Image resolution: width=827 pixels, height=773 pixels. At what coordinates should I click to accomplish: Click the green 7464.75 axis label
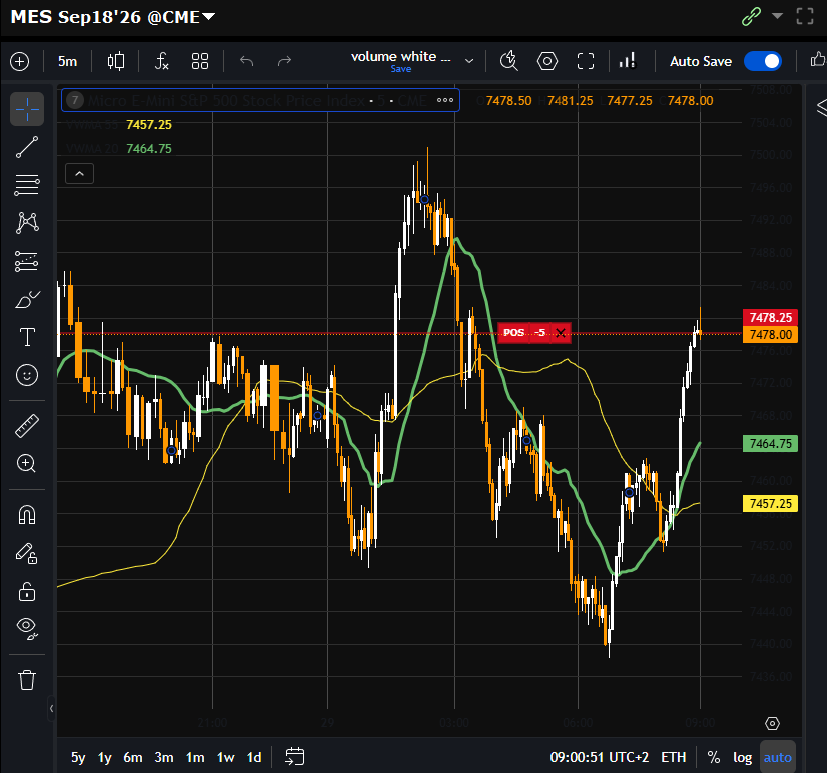[770, 443]
